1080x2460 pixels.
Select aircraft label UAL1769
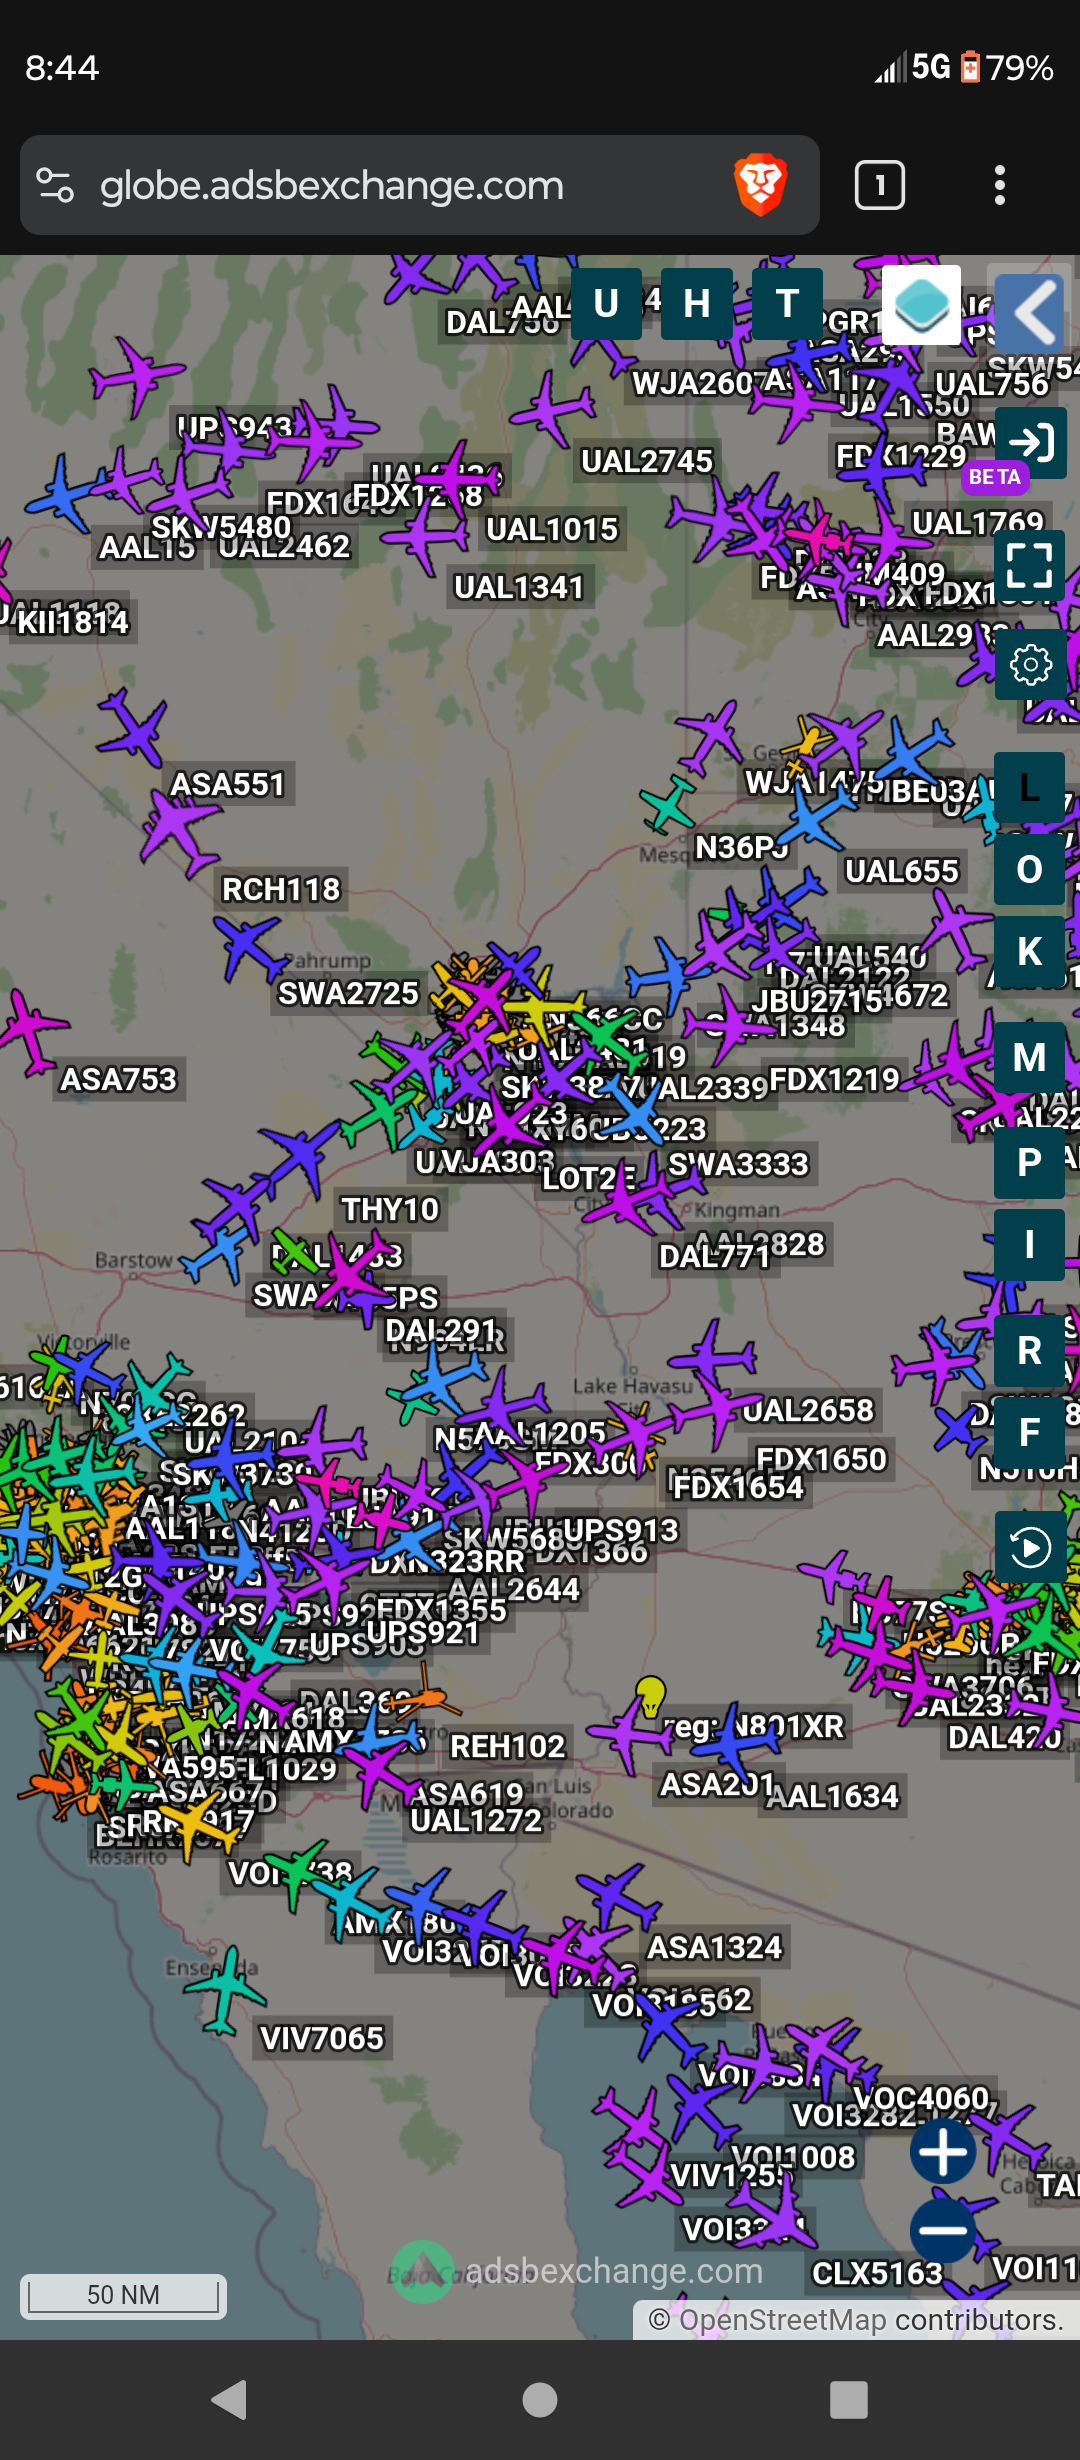pos(978,523)
